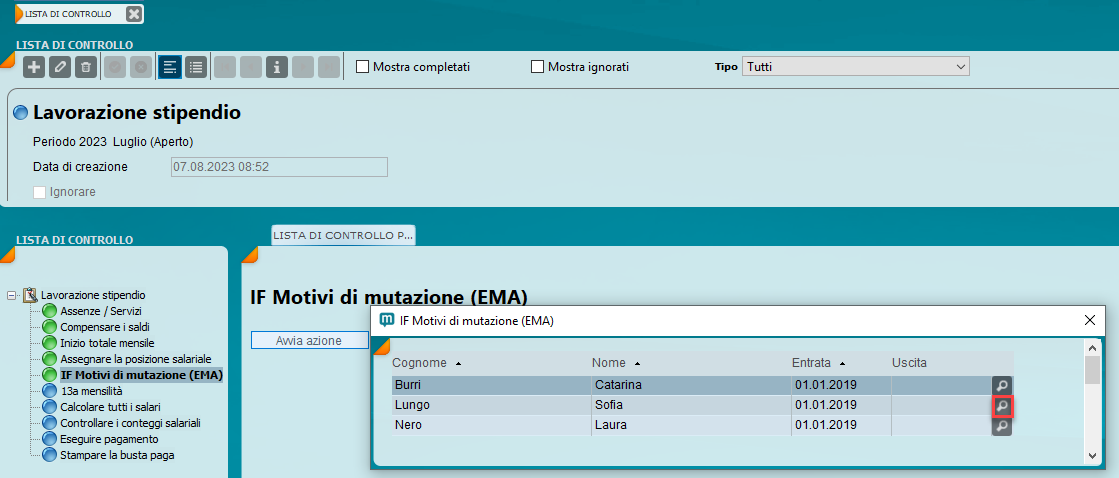Close the Lista di controllo tab with X

click(x=133, y=14)
